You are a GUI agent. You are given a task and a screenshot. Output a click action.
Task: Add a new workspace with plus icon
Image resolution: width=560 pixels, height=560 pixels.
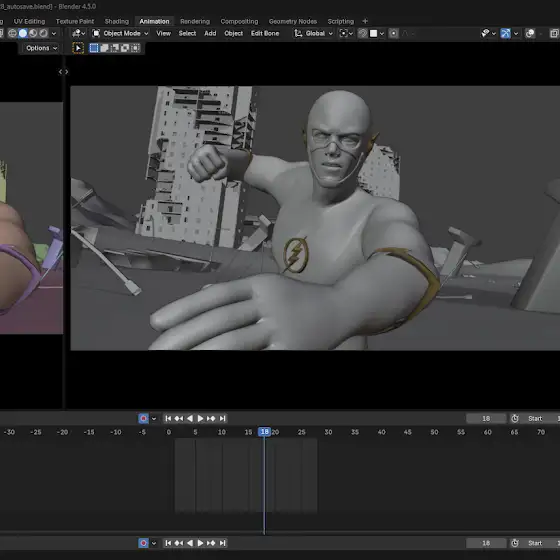pyautogui.click(x=365, y=21)
